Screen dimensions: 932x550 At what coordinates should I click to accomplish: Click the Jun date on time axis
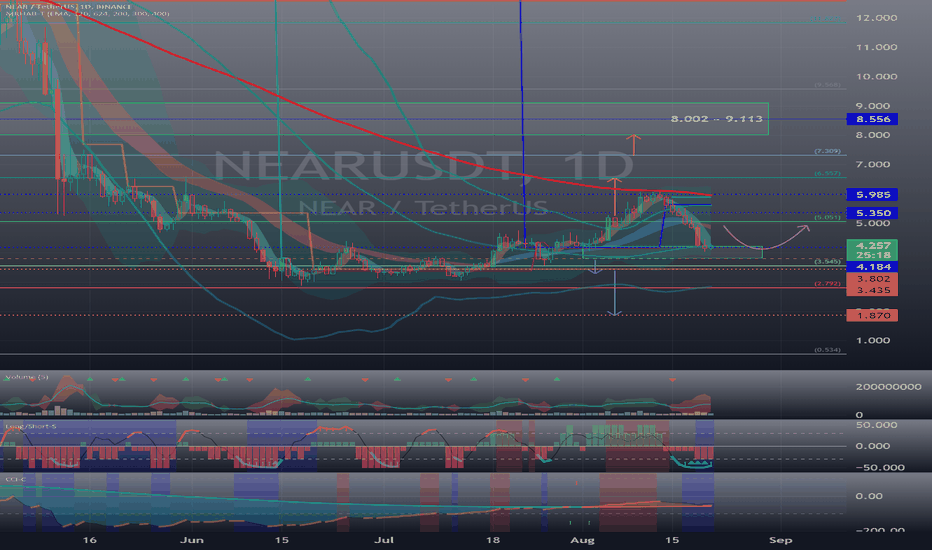point(191,540)
